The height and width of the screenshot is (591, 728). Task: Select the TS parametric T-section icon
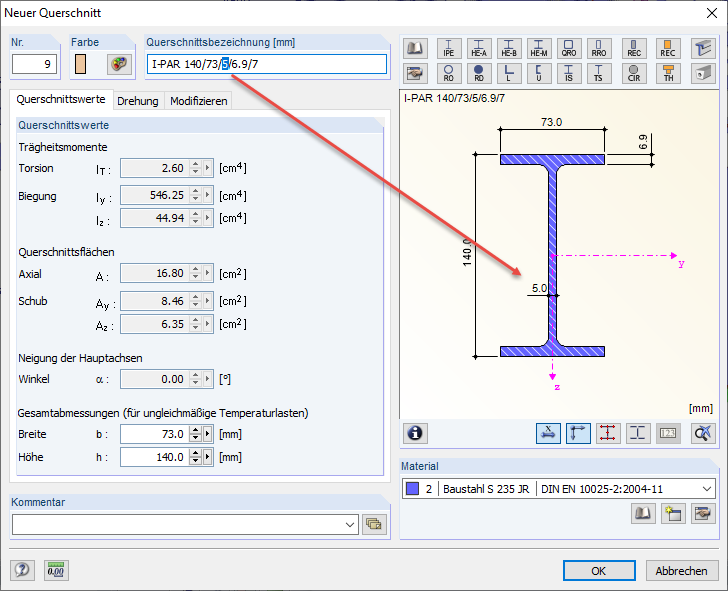[599, 73]
